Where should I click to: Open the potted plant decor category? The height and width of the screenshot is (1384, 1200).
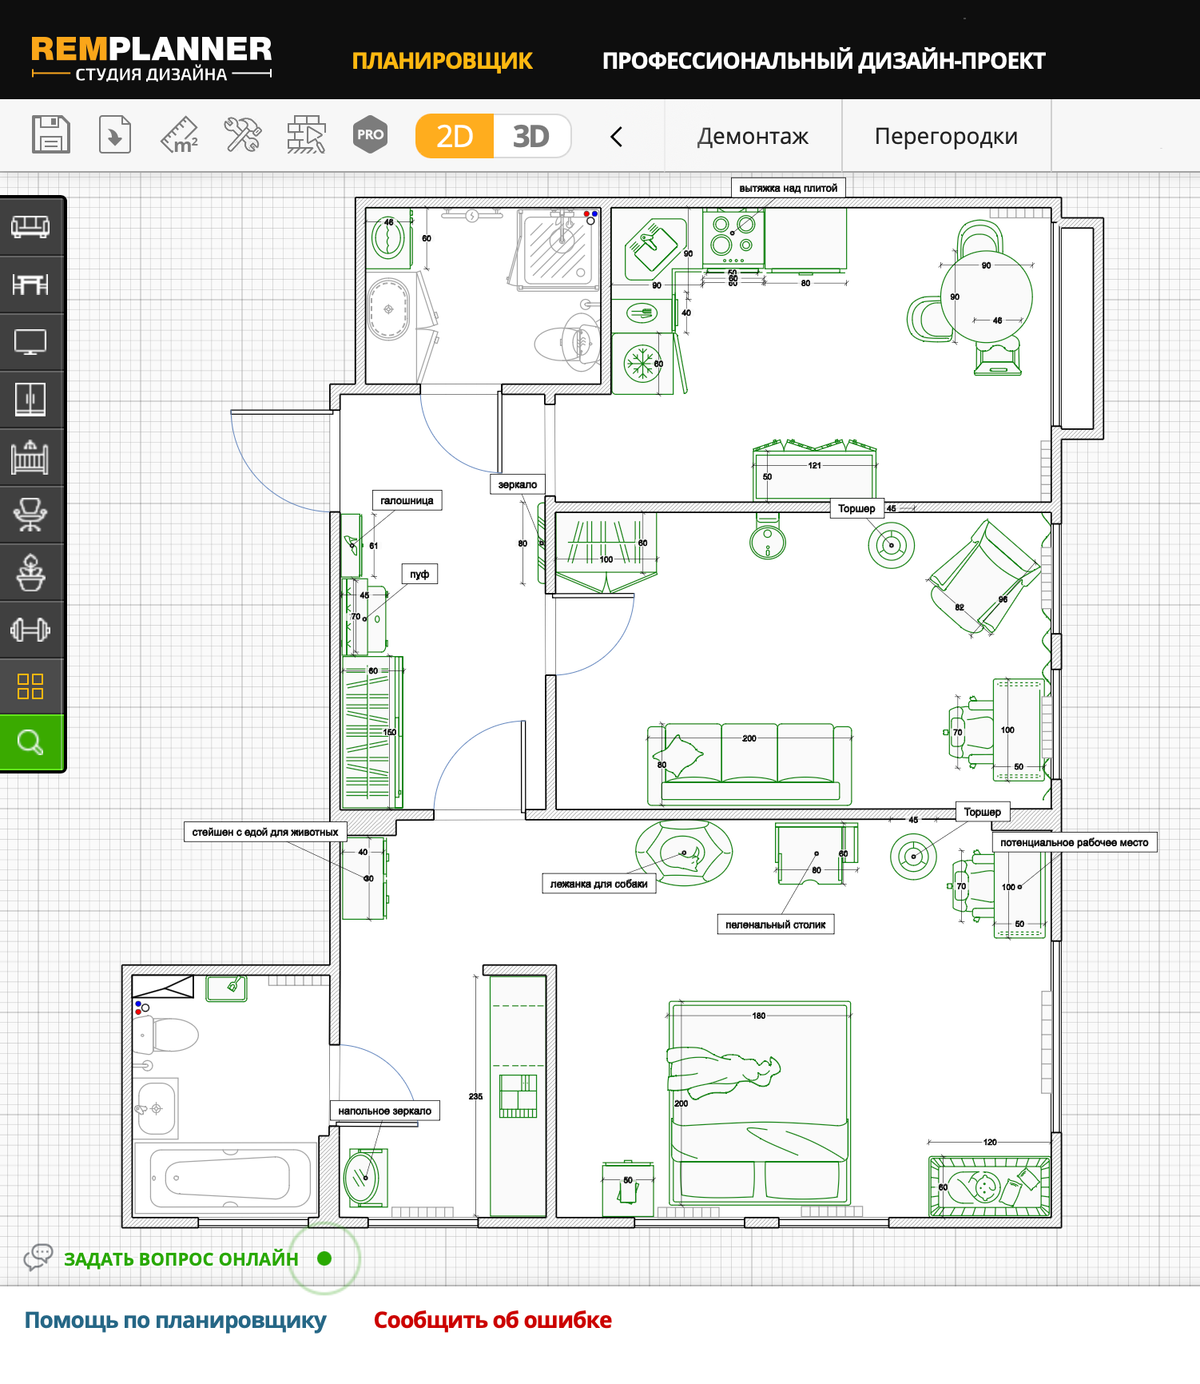[31, 572]
